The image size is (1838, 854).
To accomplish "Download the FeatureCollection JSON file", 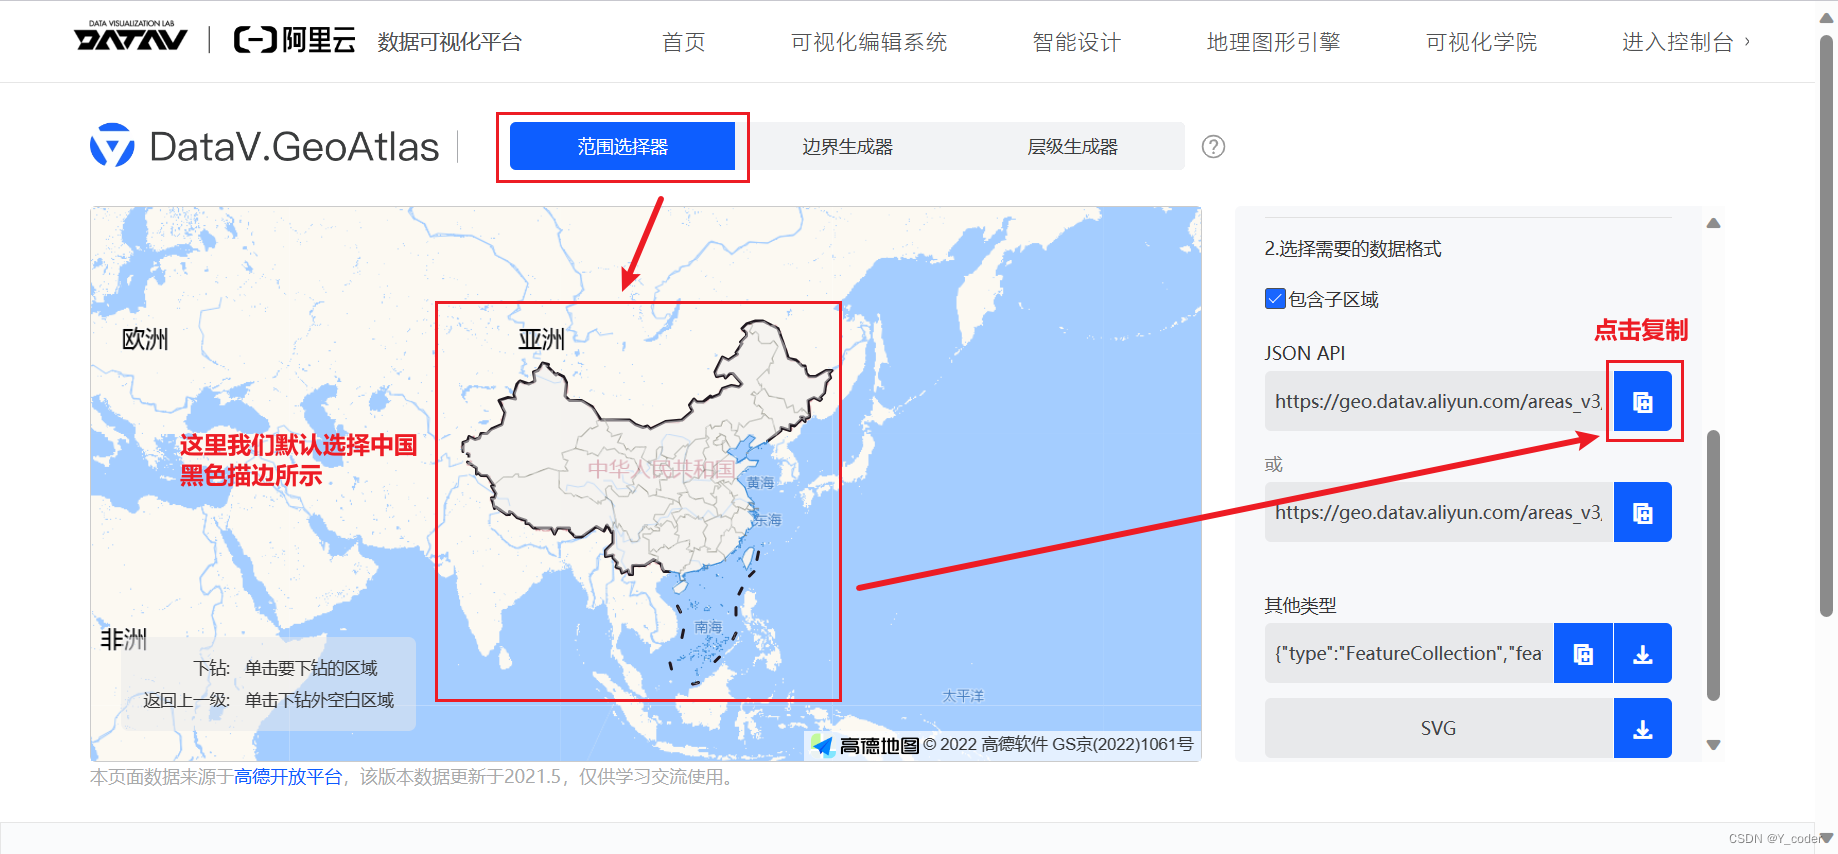I will [x=1643, y=653].
